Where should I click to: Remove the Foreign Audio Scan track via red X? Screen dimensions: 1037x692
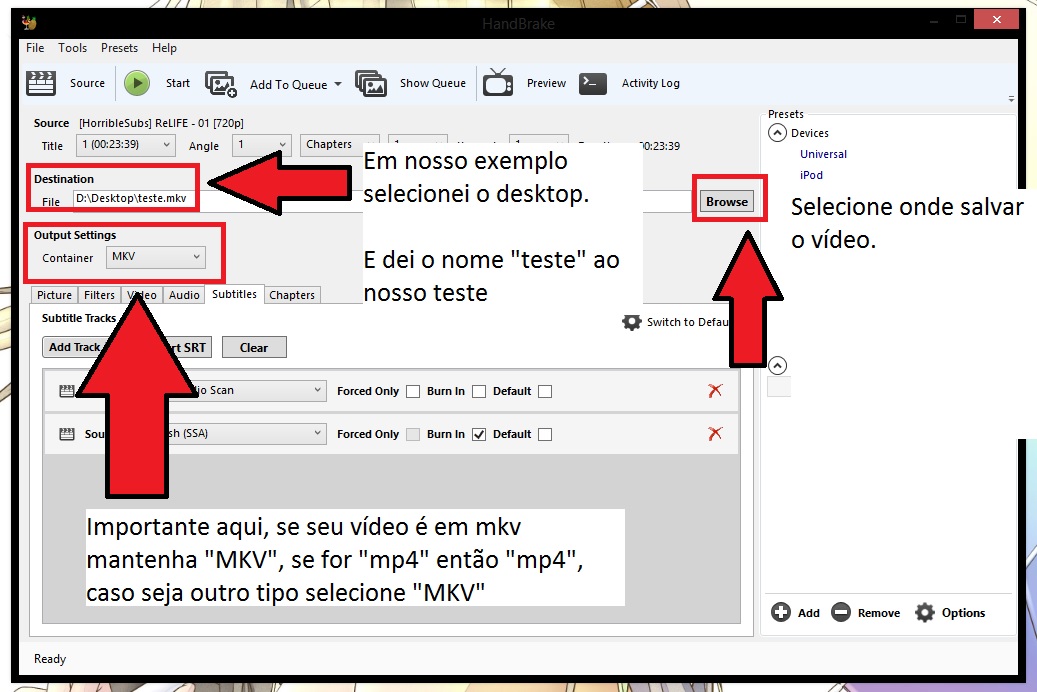[715, 390]
